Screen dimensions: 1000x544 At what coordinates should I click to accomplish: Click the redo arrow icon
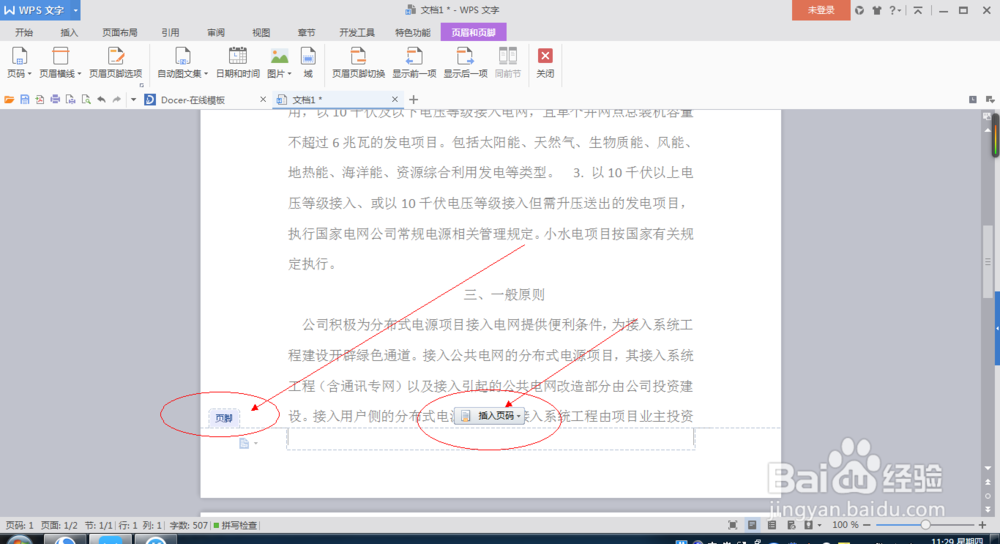(x=116, y=99)
